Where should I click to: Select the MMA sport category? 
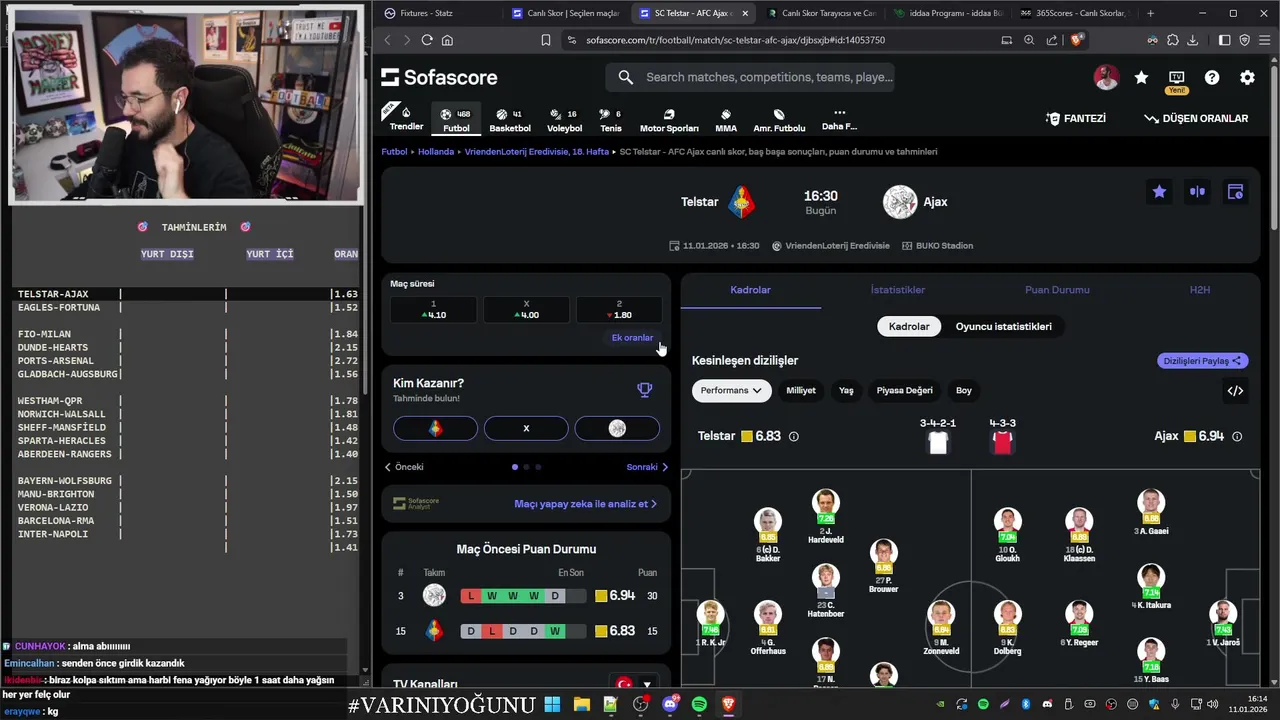click(726, 120)
